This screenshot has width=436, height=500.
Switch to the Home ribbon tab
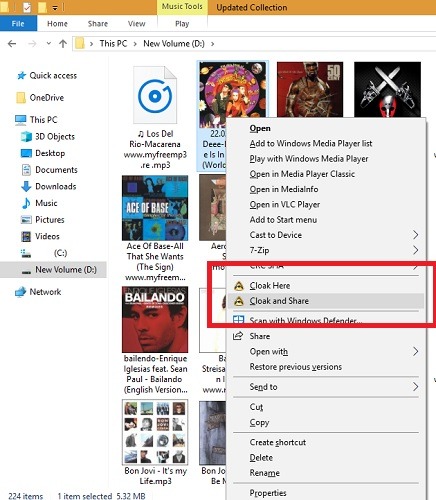tap(57, 24)
